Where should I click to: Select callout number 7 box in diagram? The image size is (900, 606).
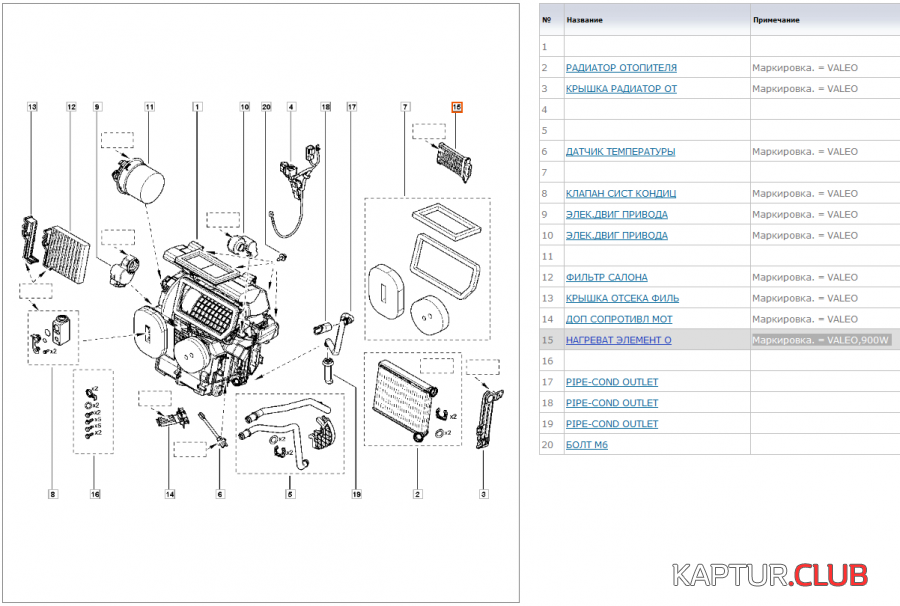pos(405,106)
